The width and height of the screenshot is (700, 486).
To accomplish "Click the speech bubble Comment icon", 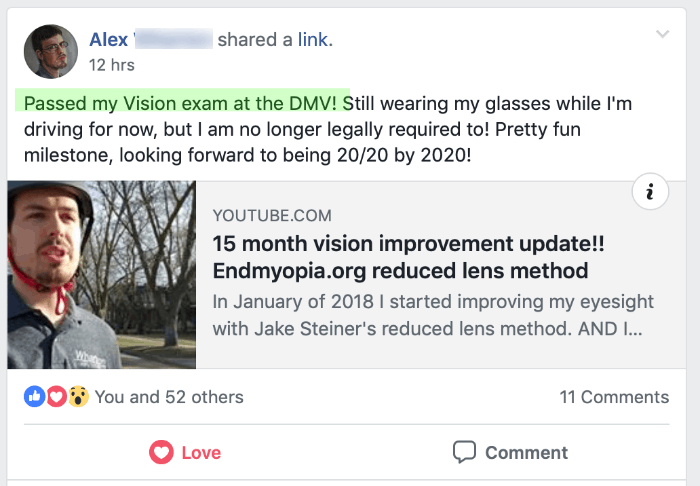I will tap(464, 452).
